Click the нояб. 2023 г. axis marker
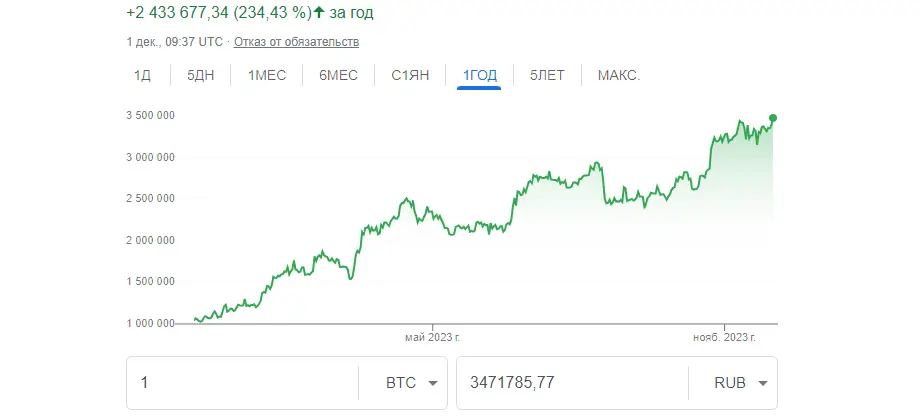 tap(724, 338)
